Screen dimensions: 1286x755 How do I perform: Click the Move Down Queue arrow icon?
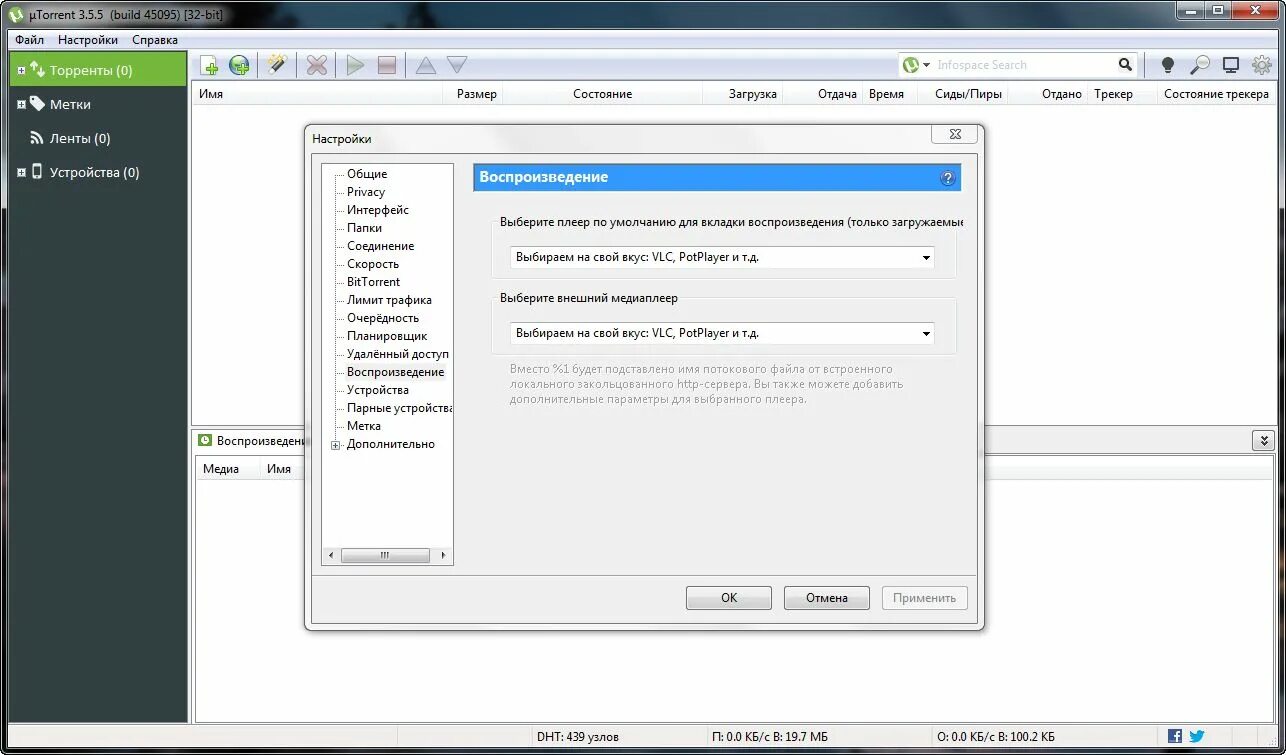(457, 65)
